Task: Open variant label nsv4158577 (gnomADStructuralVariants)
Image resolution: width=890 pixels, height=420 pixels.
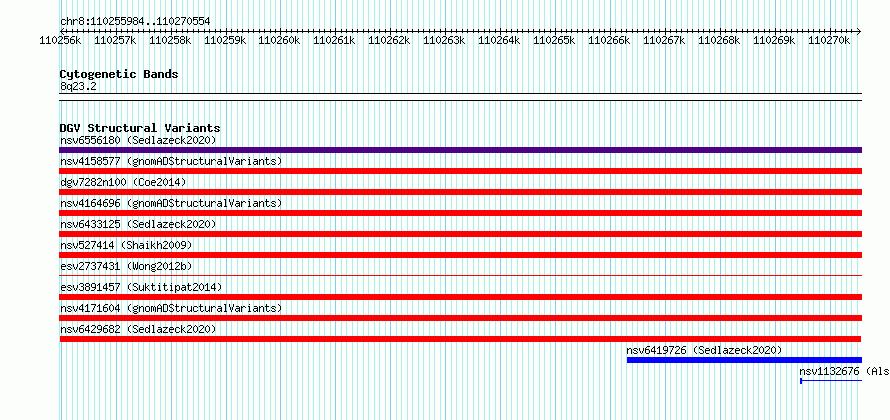Action: [171, 161]
